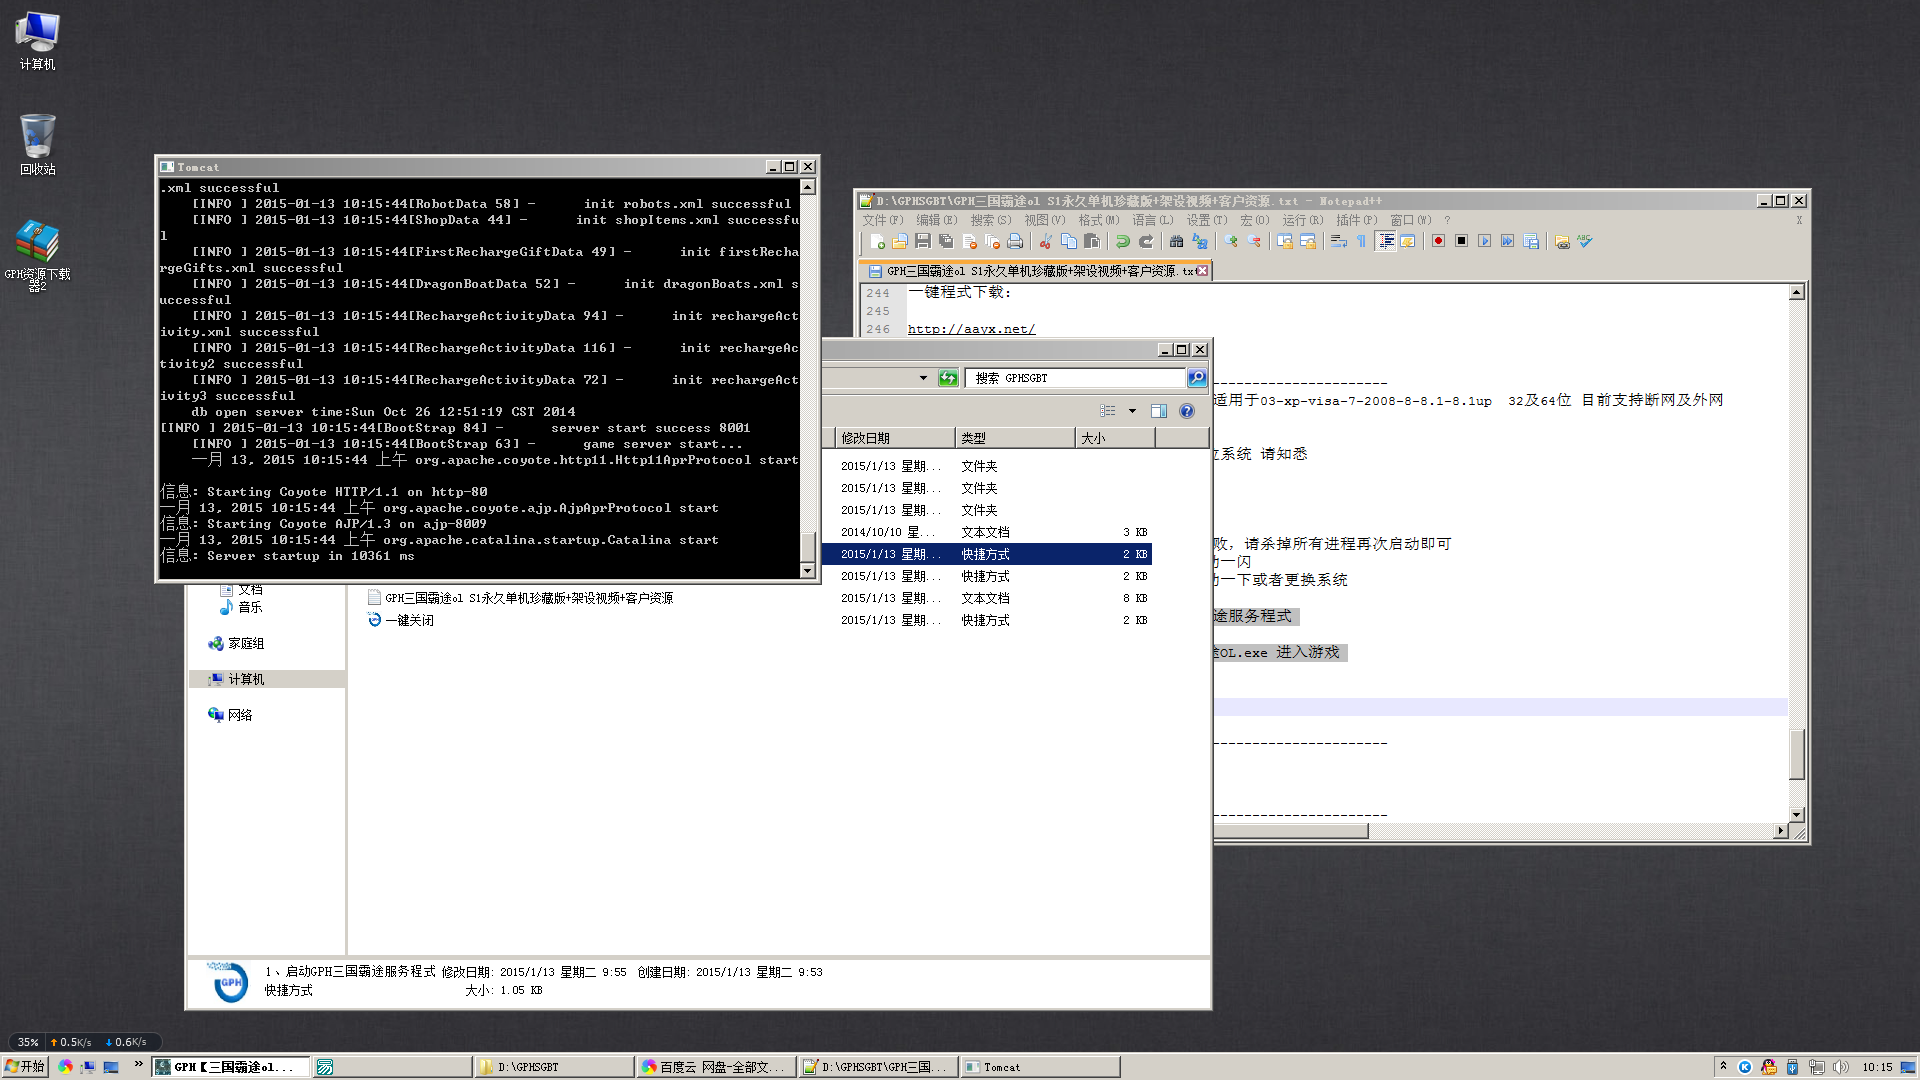The width and height of the screenshot is (1920, 1080).
Task: Expand hidden system tray icons arrow
Action: point(1723,1066)
